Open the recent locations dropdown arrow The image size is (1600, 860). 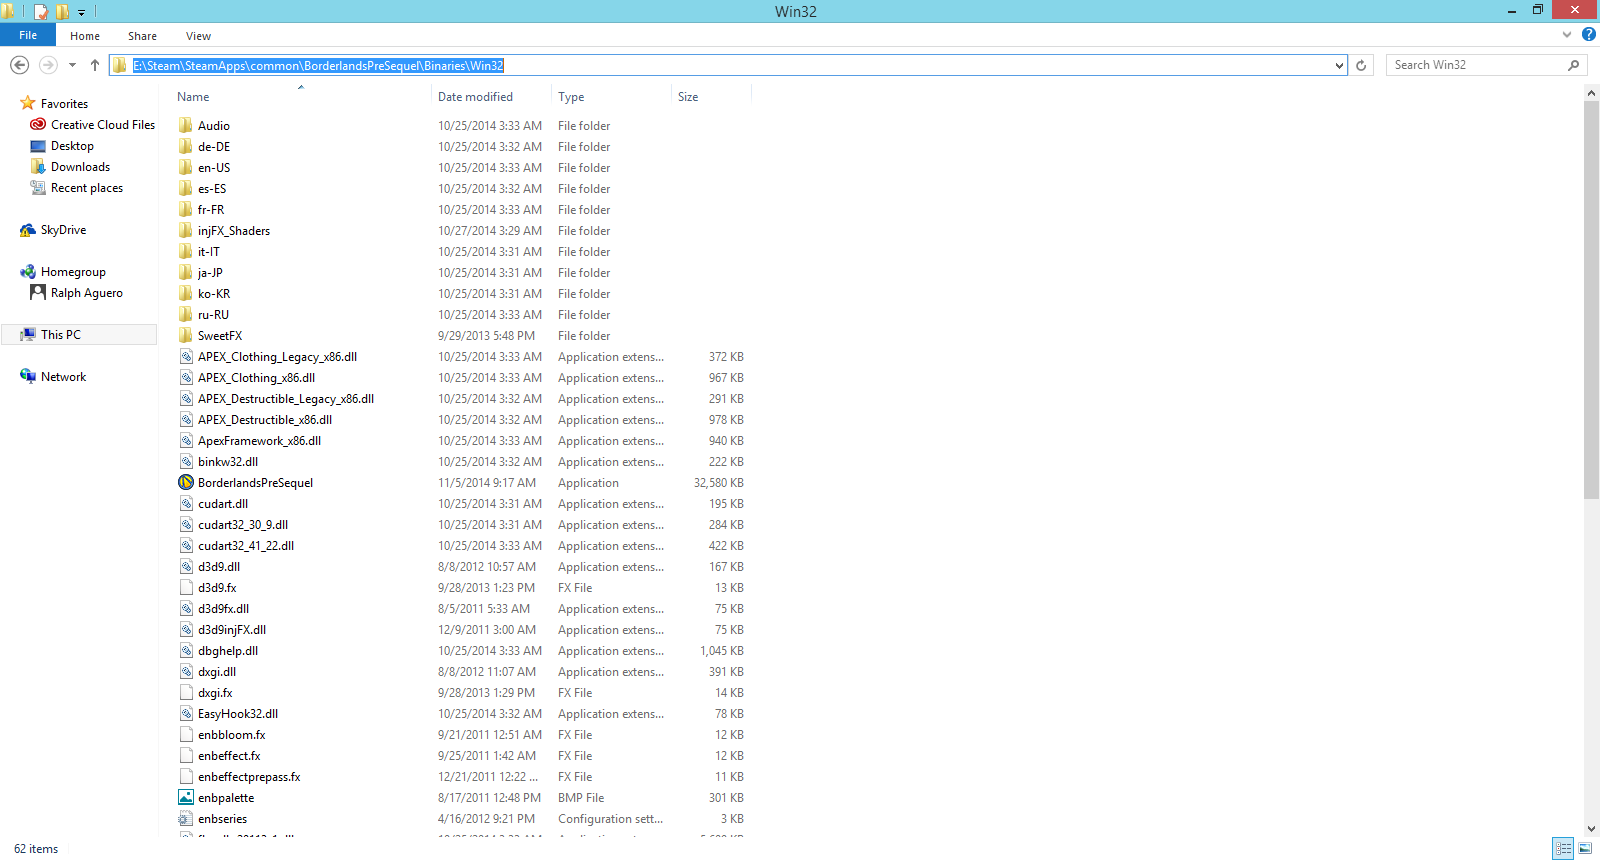pyautogui.click(x=72, y=65)
